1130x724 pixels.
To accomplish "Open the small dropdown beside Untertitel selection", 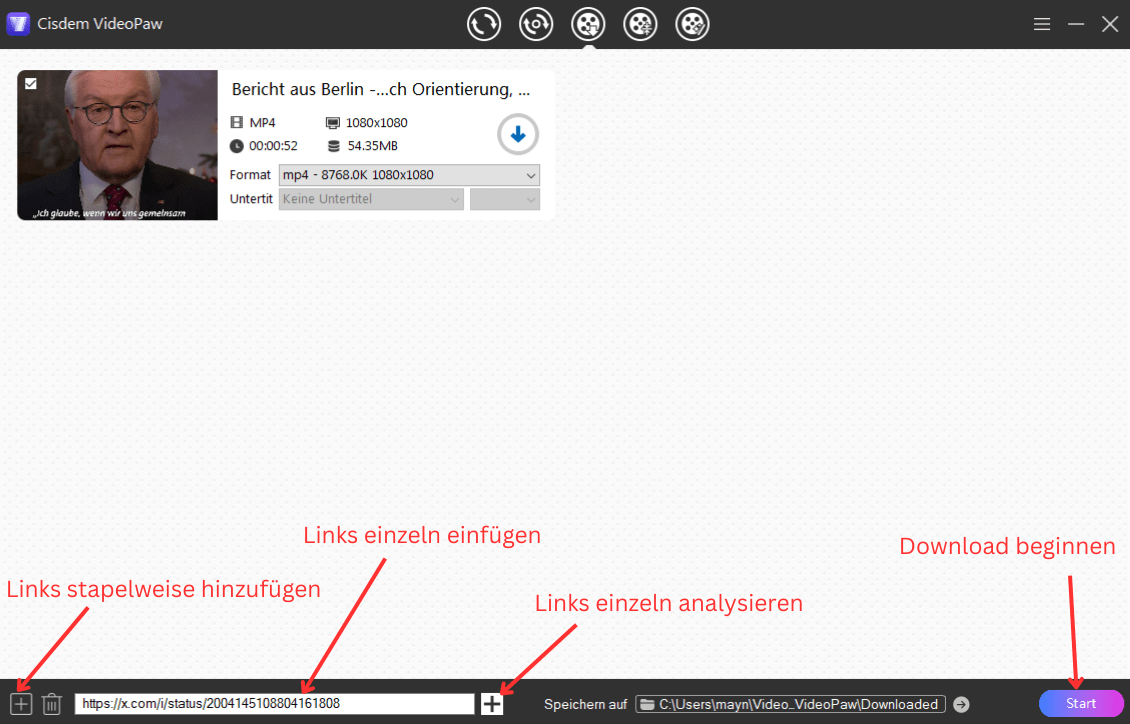I will (x=504, y=199).
